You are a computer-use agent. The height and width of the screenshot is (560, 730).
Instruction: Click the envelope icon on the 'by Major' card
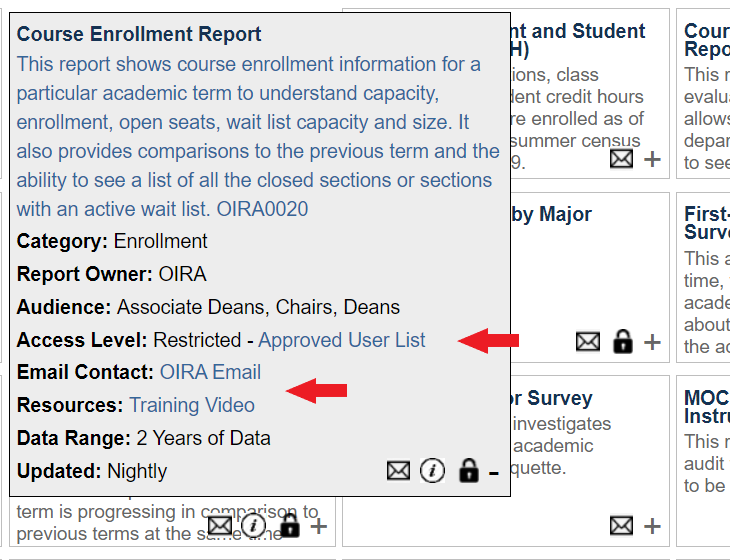tap(588, 342)
